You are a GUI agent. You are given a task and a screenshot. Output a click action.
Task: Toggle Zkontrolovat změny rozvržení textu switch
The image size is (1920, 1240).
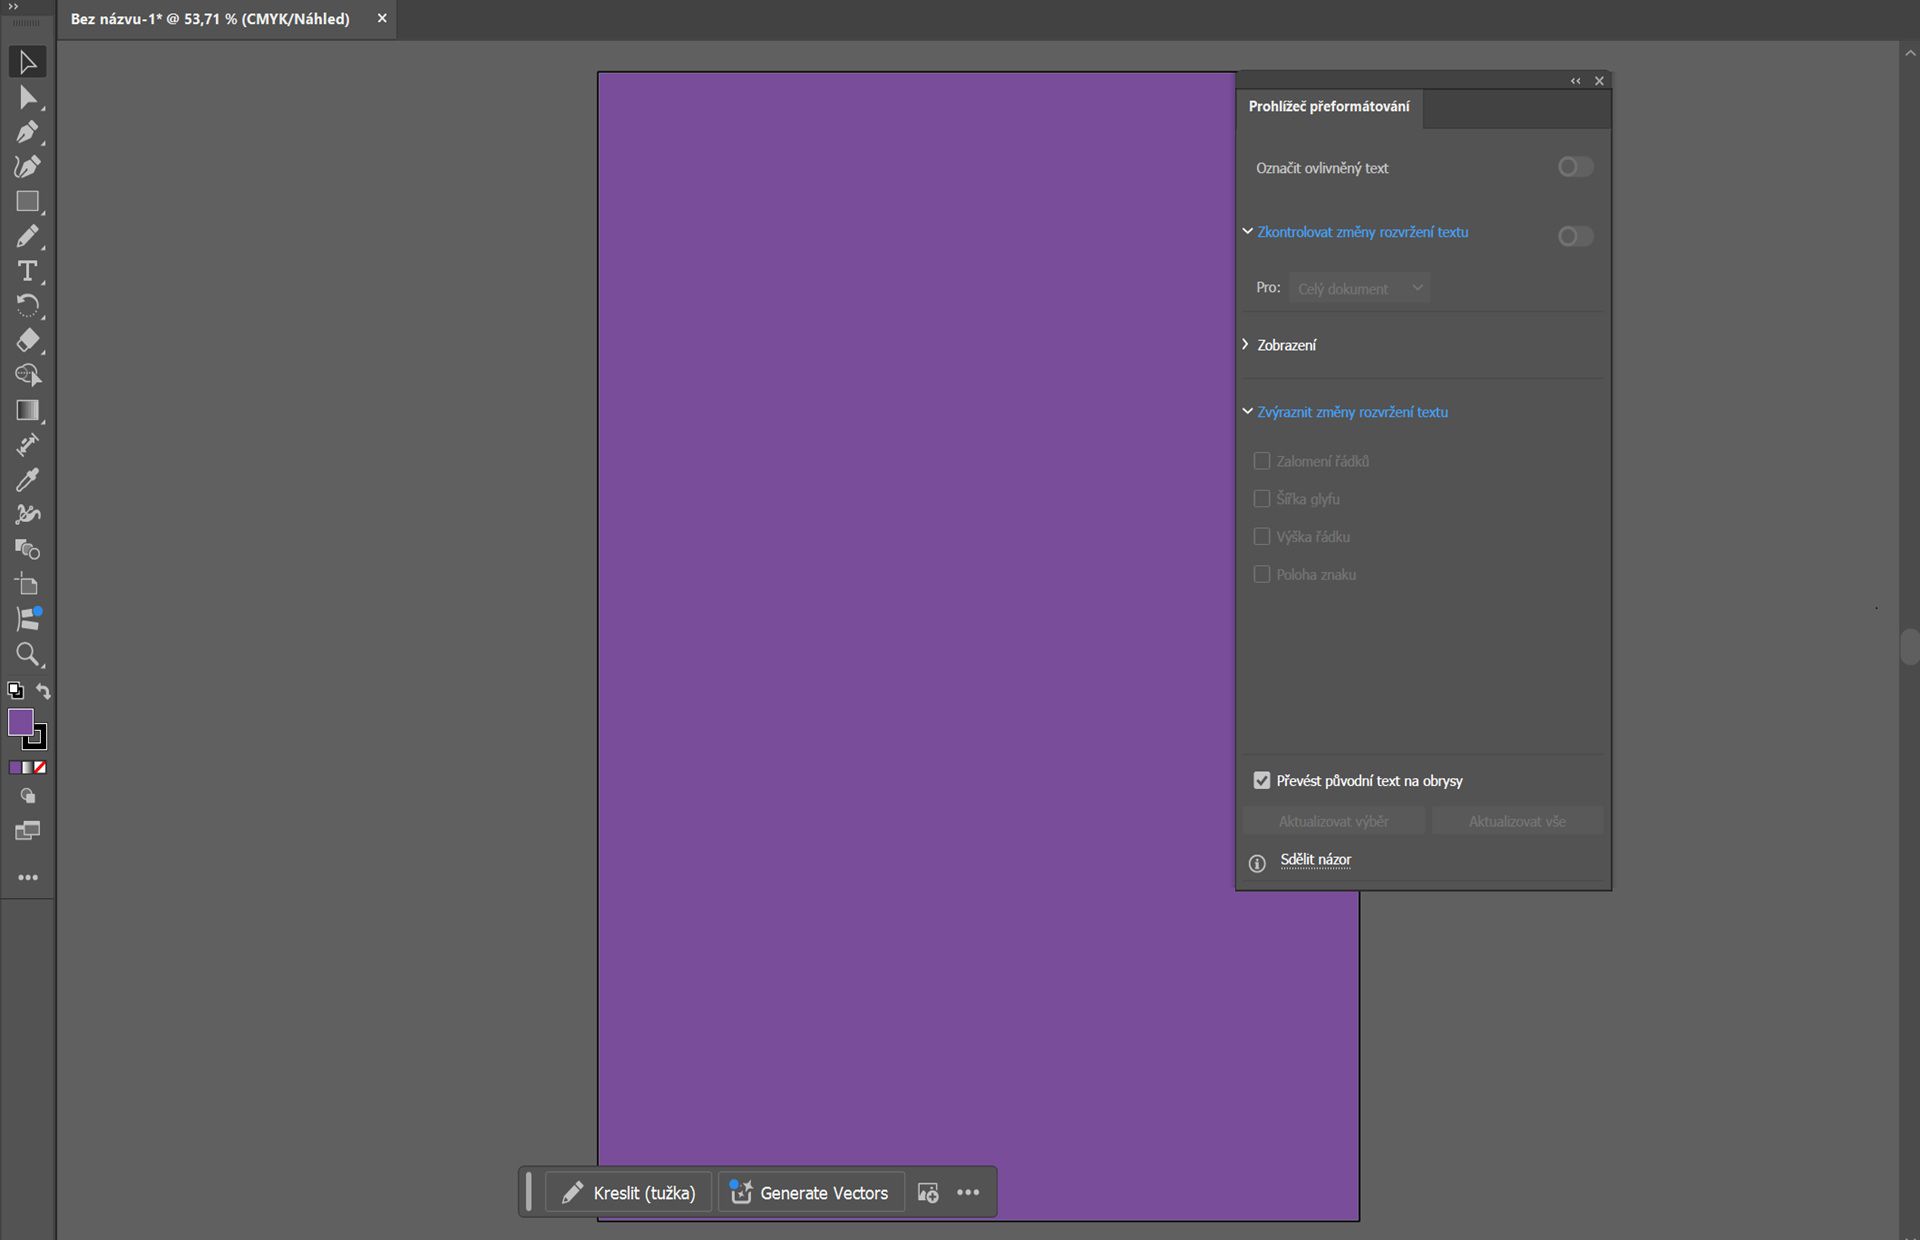coord(1575,236)
